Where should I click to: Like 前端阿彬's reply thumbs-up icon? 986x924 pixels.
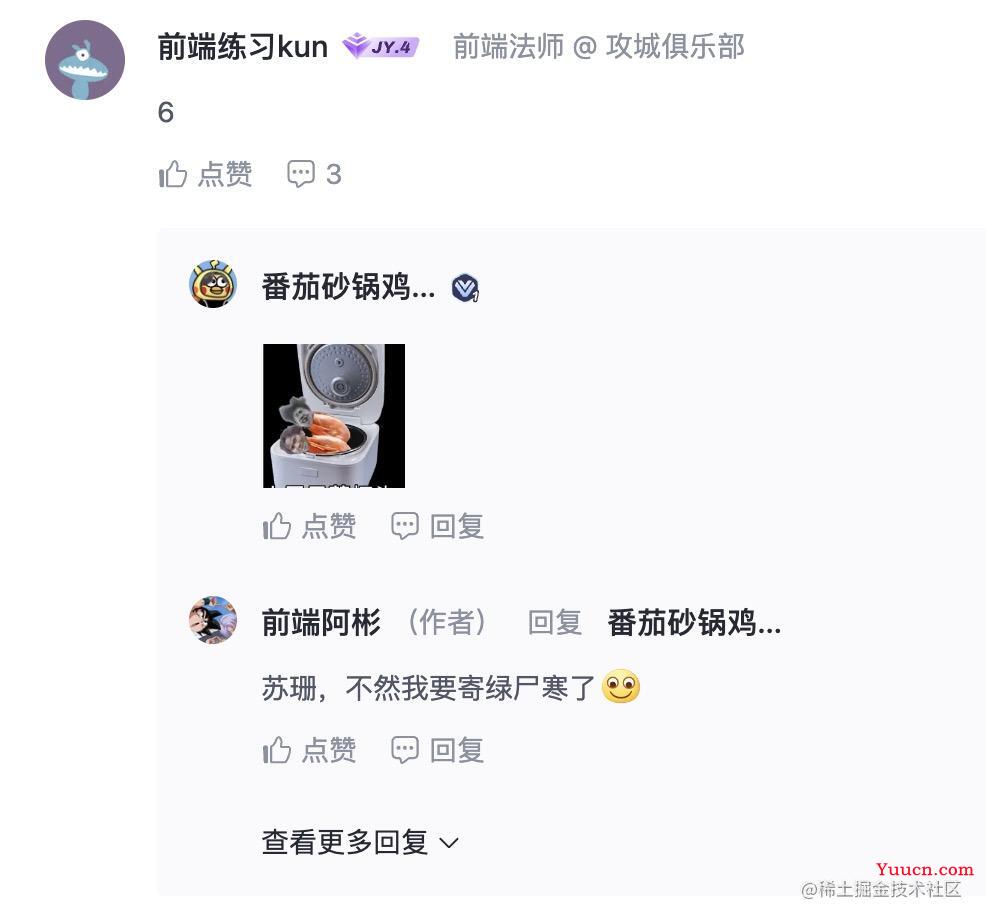point(277,750)
